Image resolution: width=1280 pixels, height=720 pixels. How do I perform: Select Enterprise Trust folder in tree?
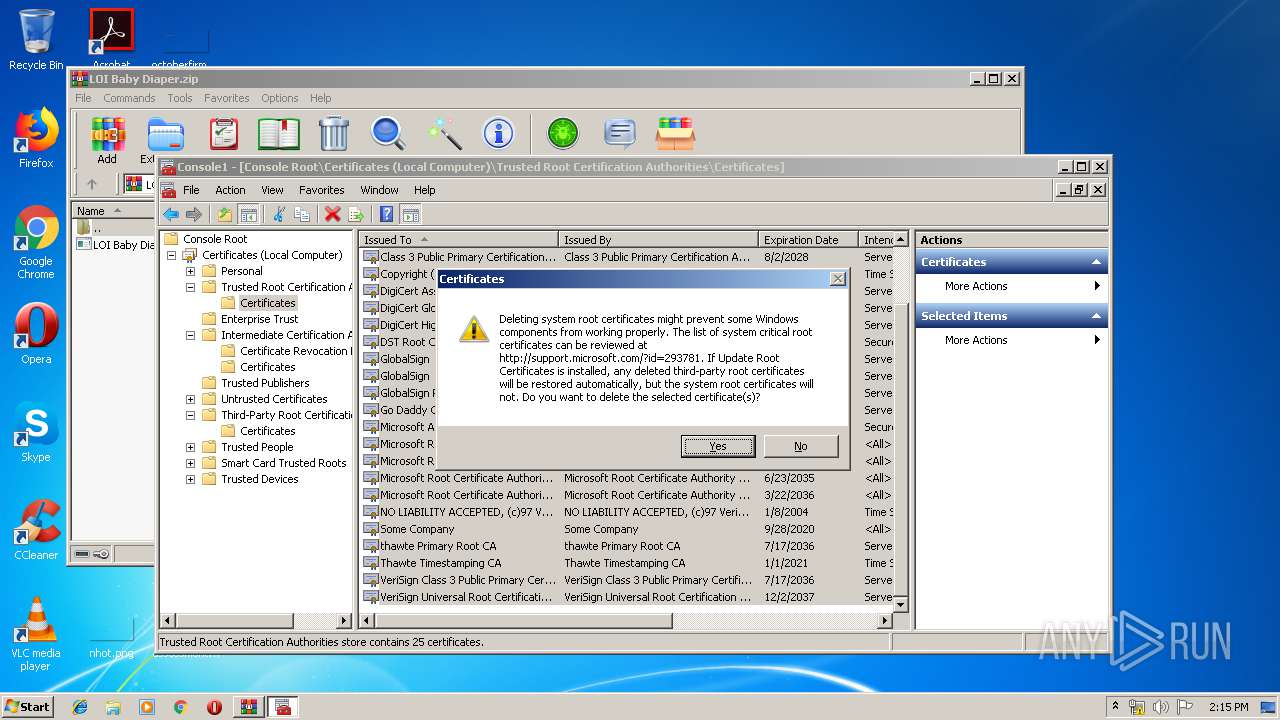[259, 319]
